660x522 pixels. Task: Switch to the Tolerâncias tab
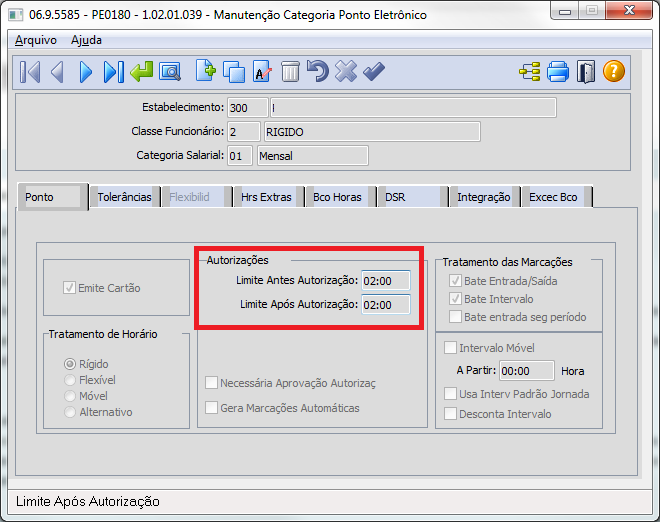(125, 197)
